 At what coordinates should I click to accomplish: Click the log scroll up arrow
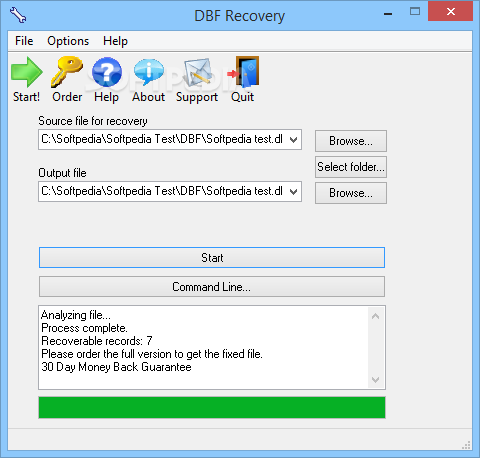pyautogui.click(x=376, y=316)
